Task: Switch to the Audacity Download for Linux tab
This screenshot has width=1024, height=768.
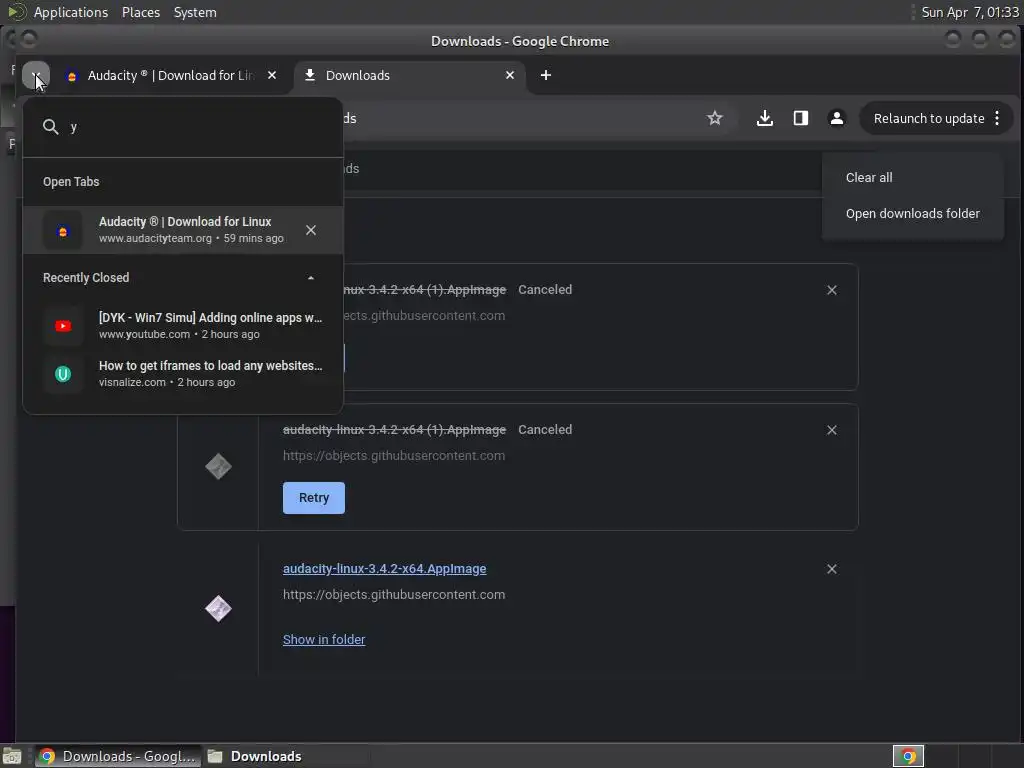Action: [x=171, y=76]
